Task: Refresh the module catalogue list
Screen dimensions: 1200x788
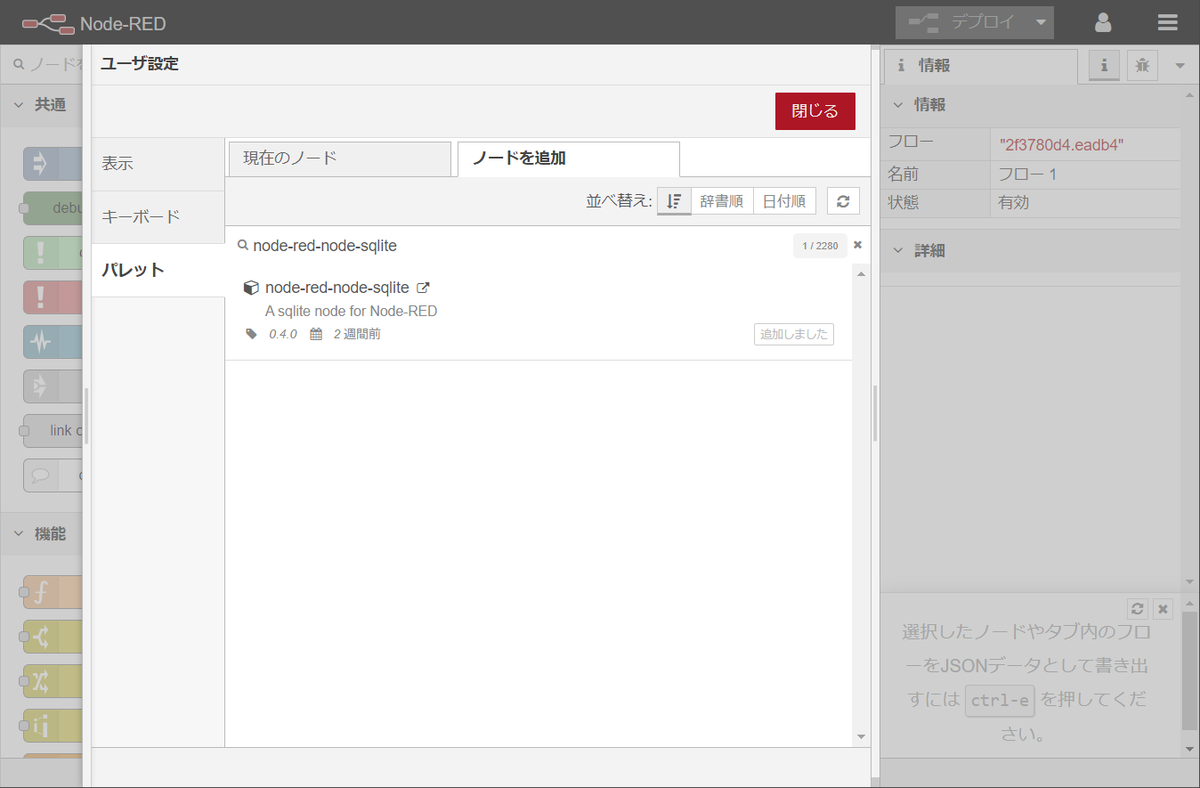Action: [843, 201]
